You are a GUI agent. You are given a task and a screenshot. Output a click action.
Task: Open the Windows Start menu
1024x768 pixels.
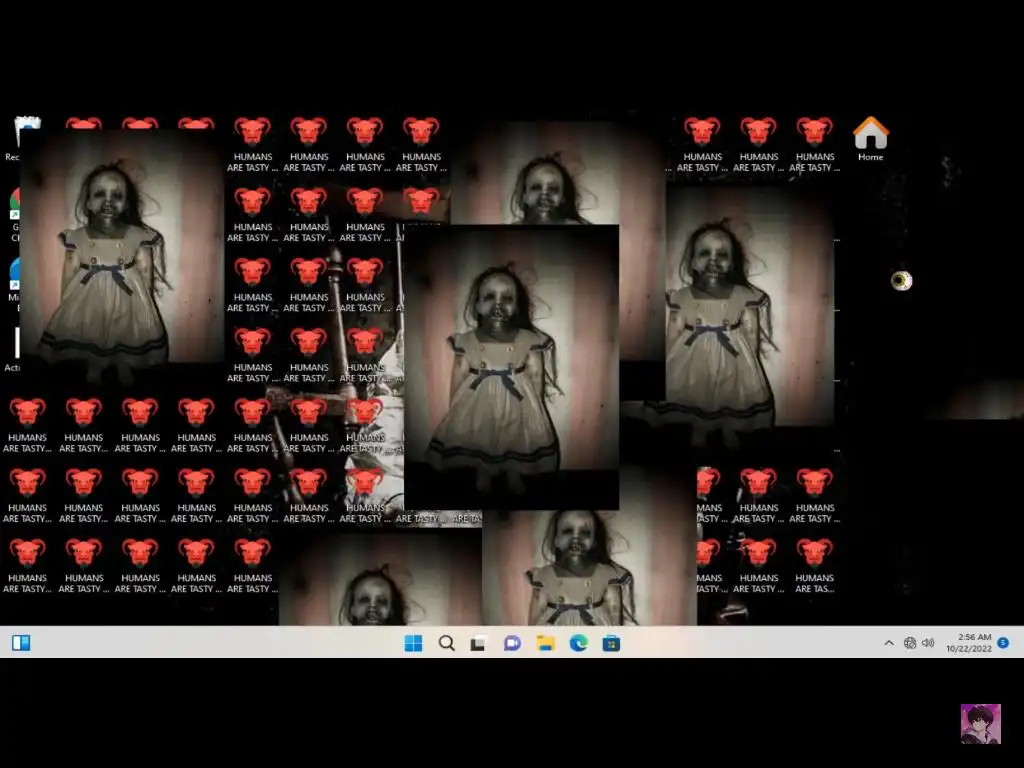(x=413, y=643)
